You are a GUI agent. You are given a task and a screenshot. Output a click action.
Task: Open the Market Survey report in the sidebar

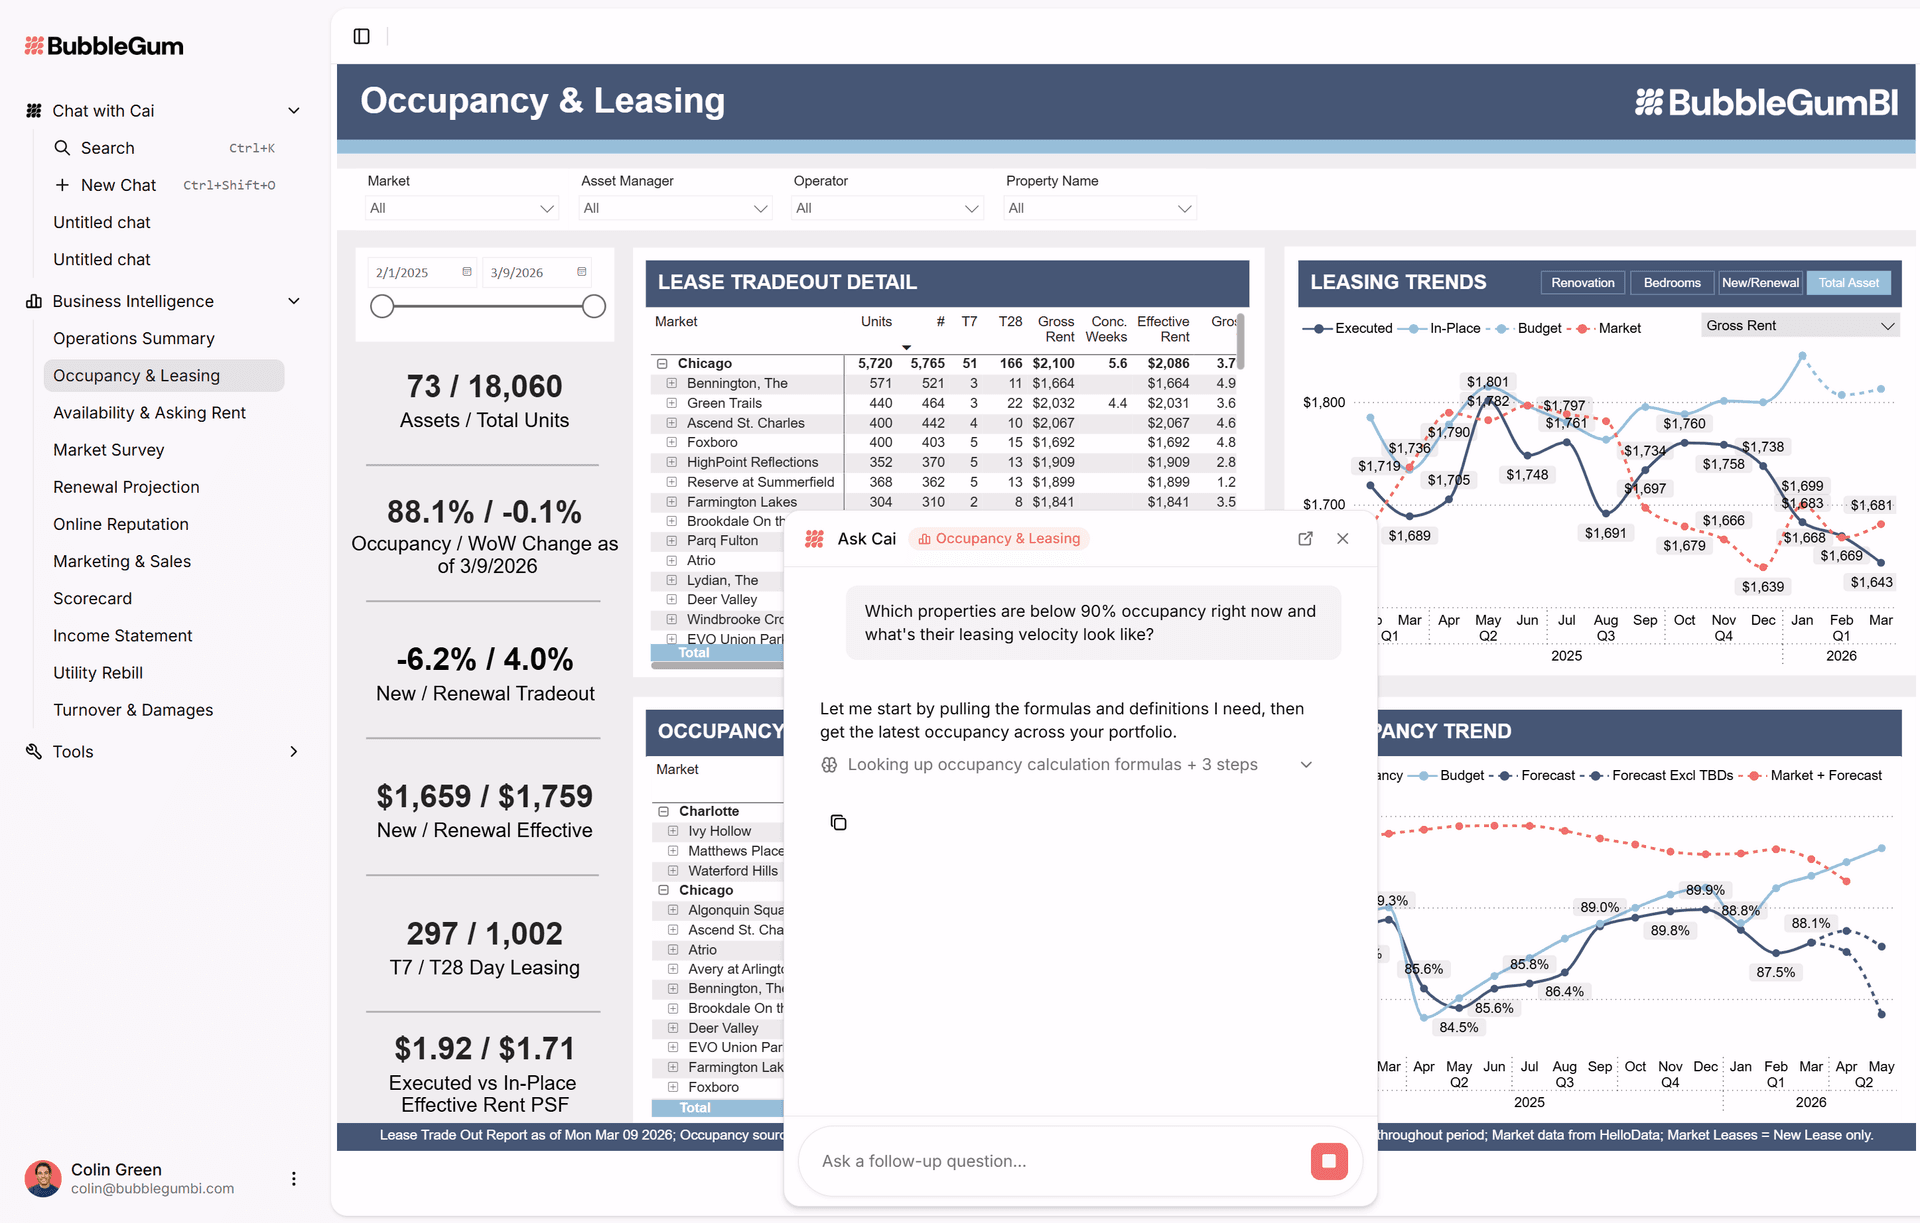click(x=109, y=450)
